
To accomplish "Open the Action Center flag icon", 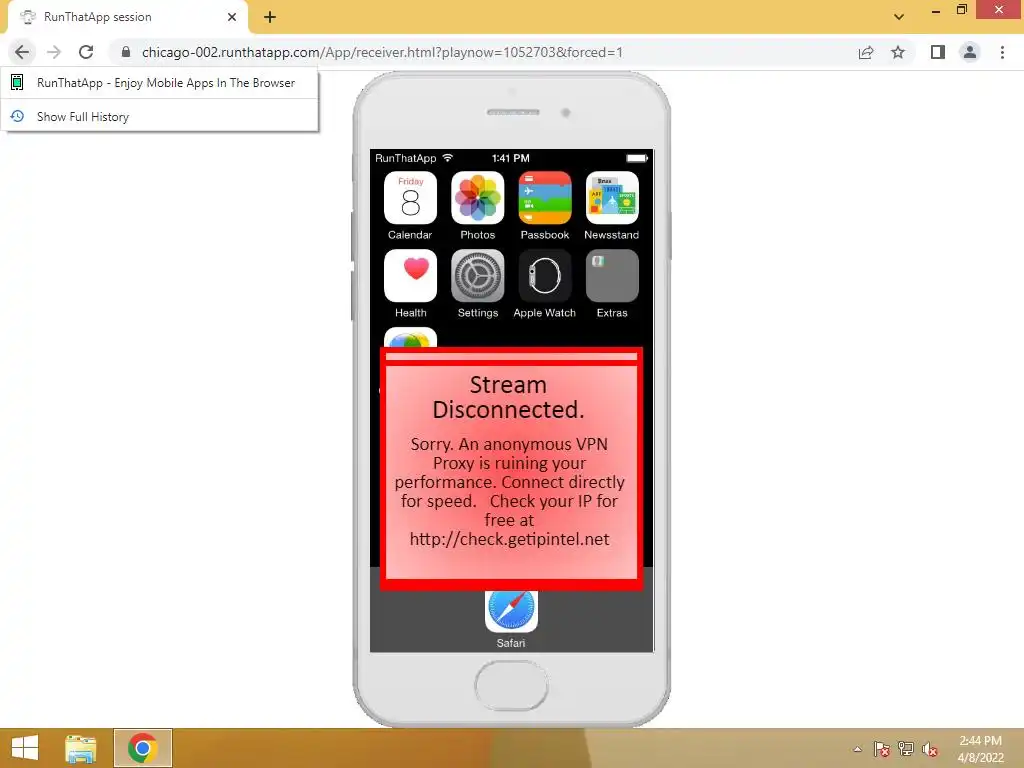I will point(882,749).
